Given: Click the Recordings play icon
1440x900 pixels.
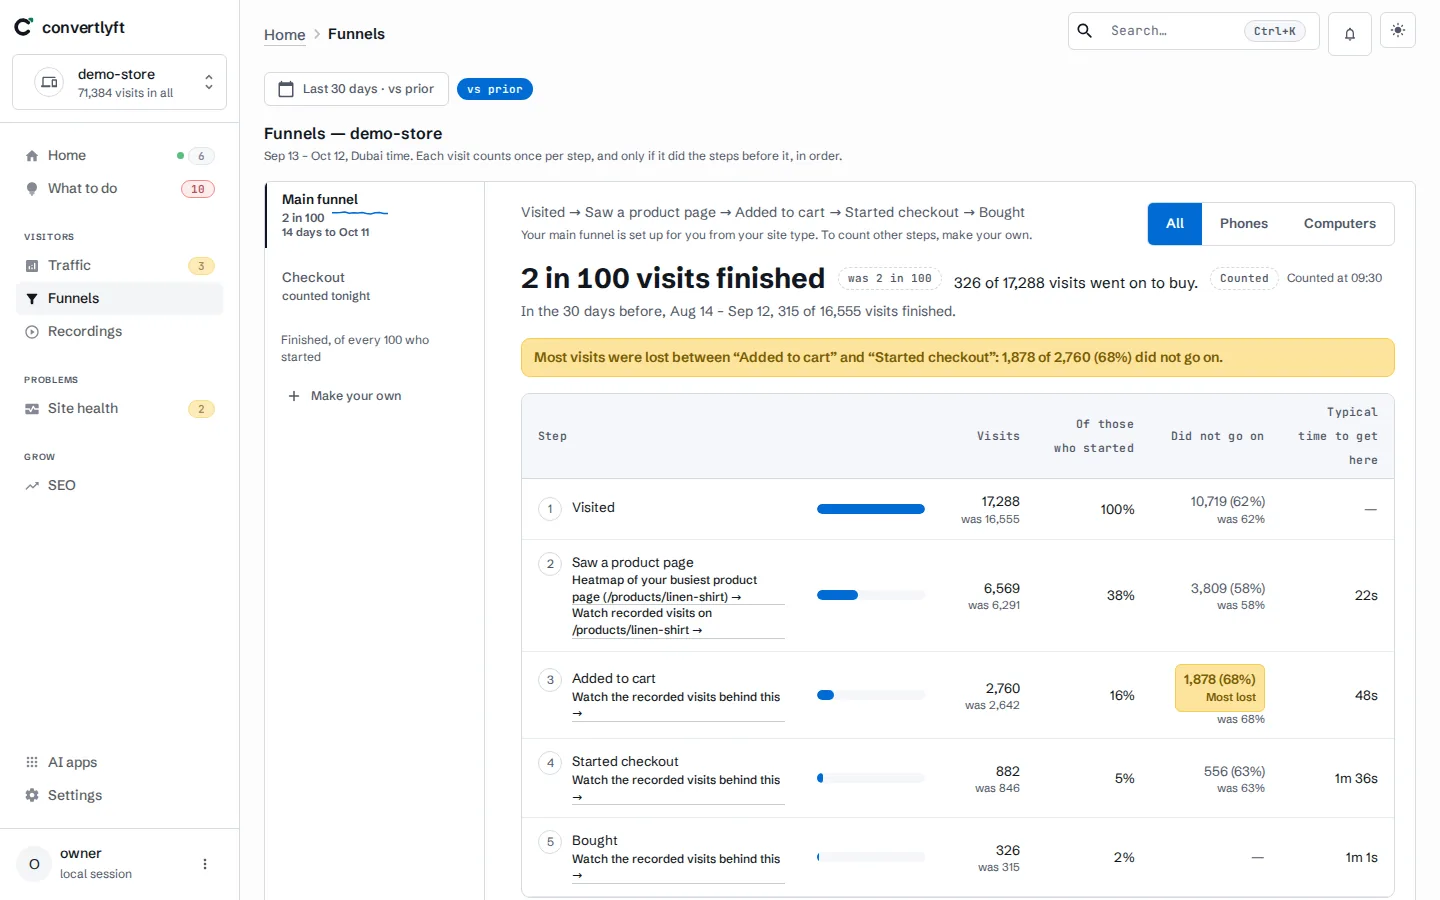Looking at the screenshot, I should 32,331.
